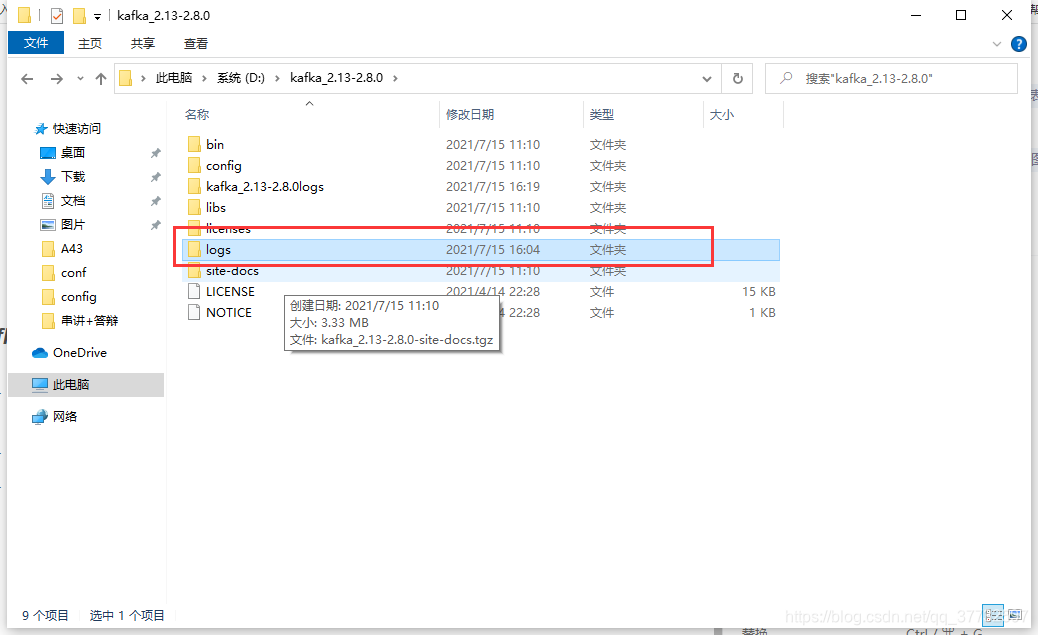Image resolution: width=1038 pixels, height=635 pixels.
Task: Click the 2021/7/15 16:04 date of logs
Action: tap(493, 250)
